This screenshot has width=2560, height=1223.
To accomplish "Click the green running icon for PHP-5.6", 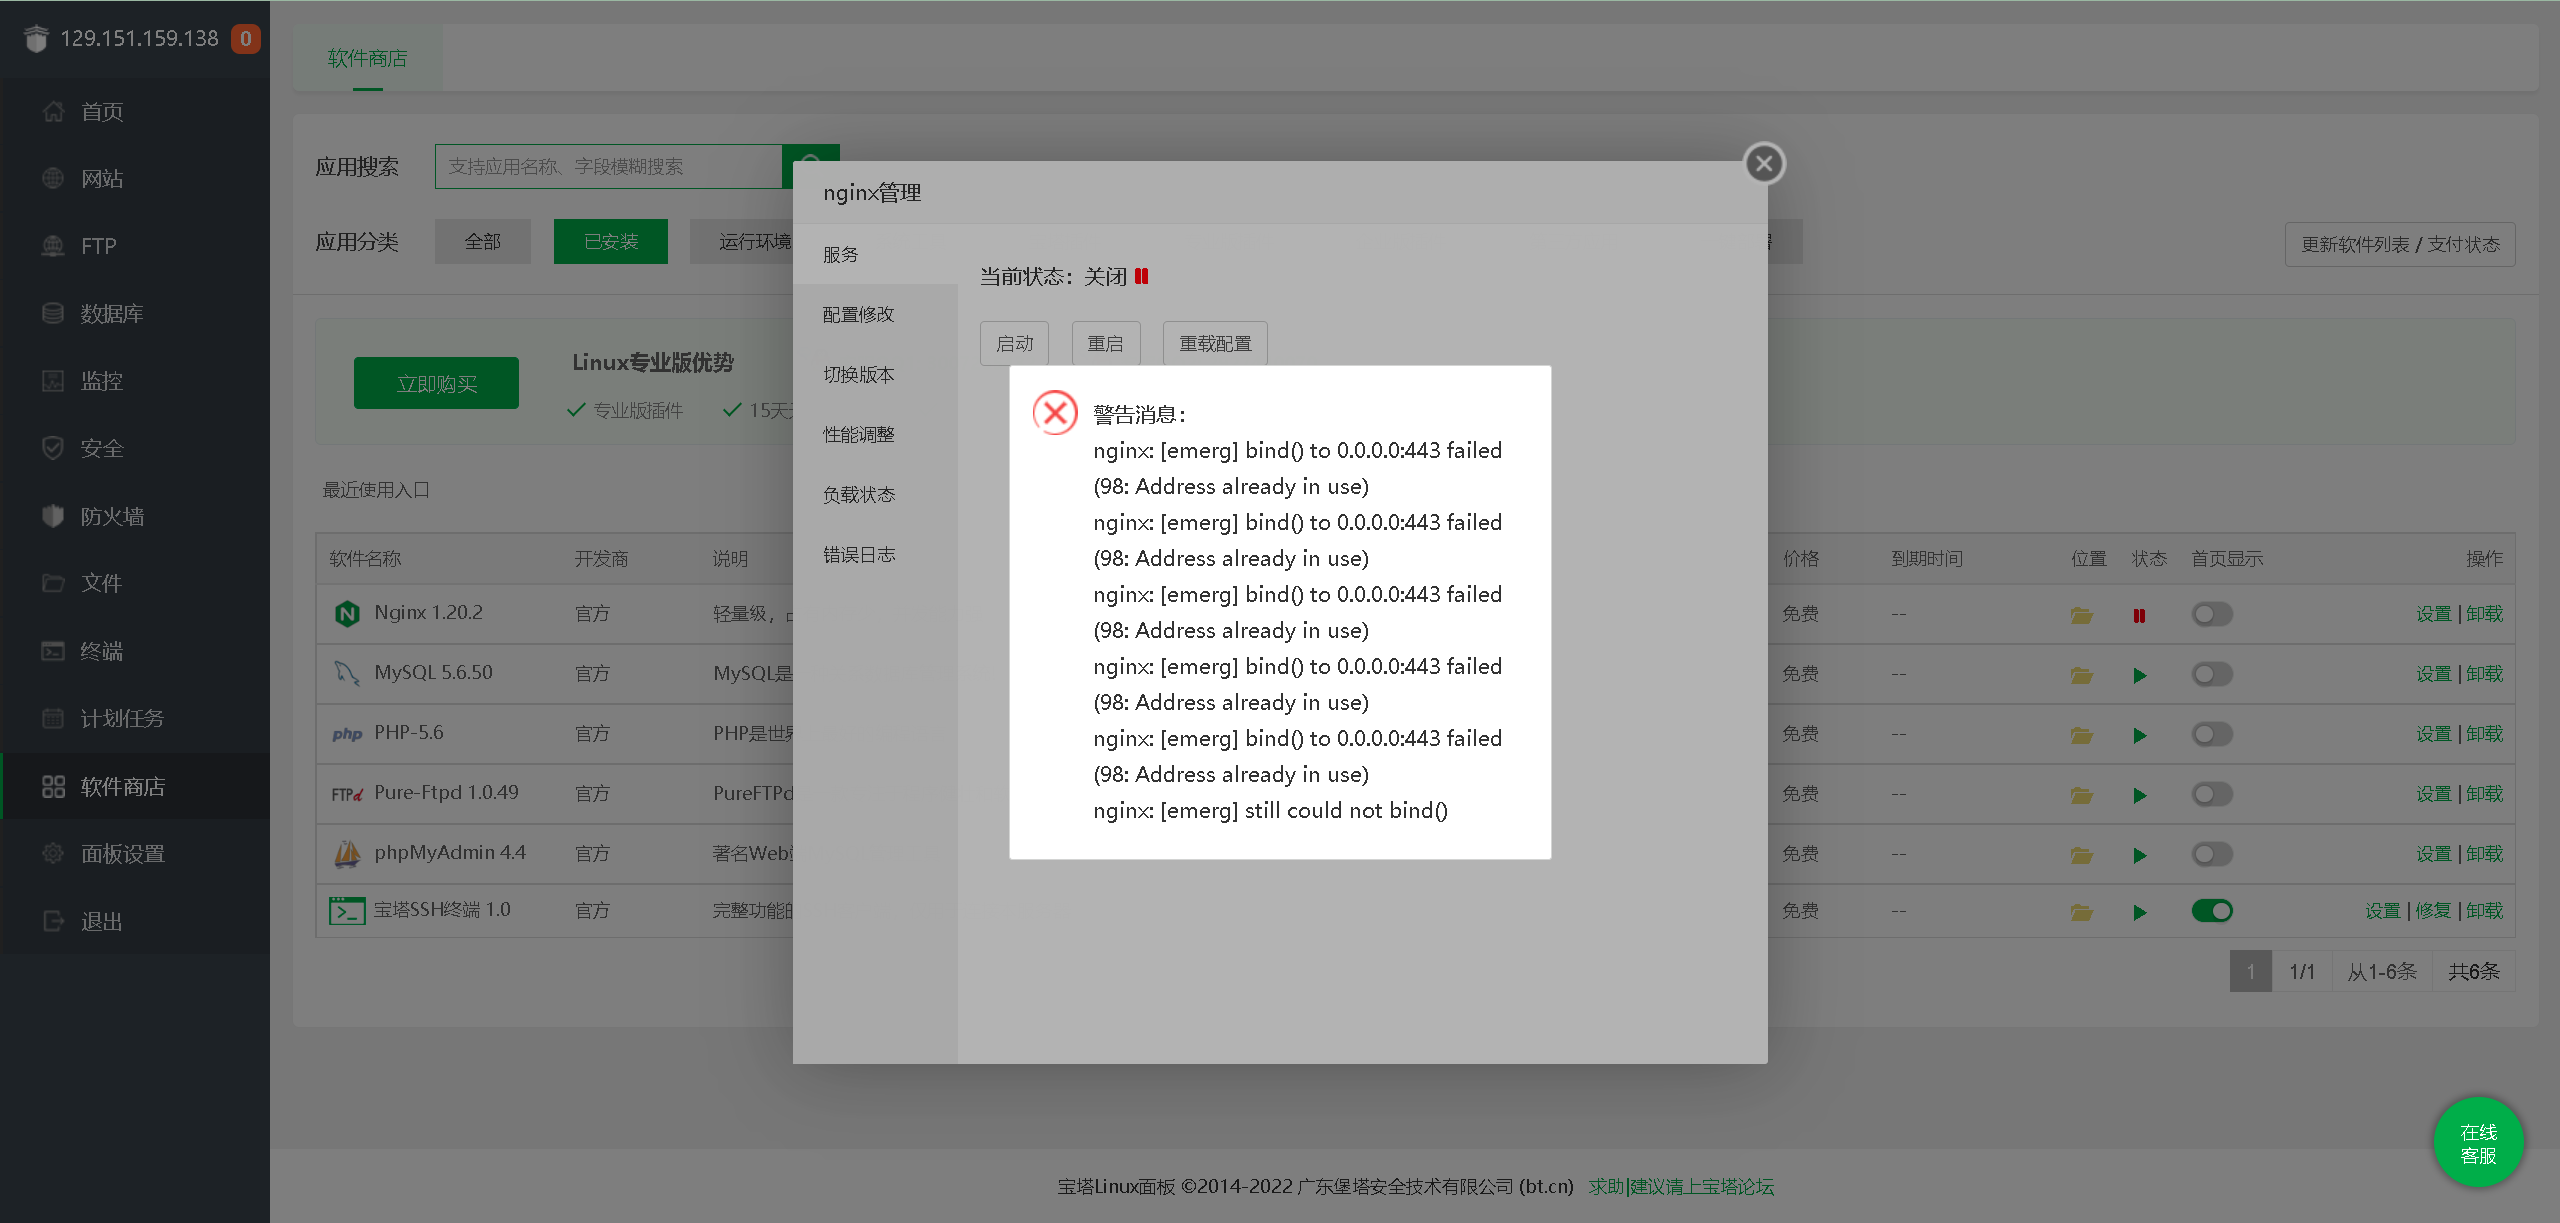I will tap(2140, 735).
